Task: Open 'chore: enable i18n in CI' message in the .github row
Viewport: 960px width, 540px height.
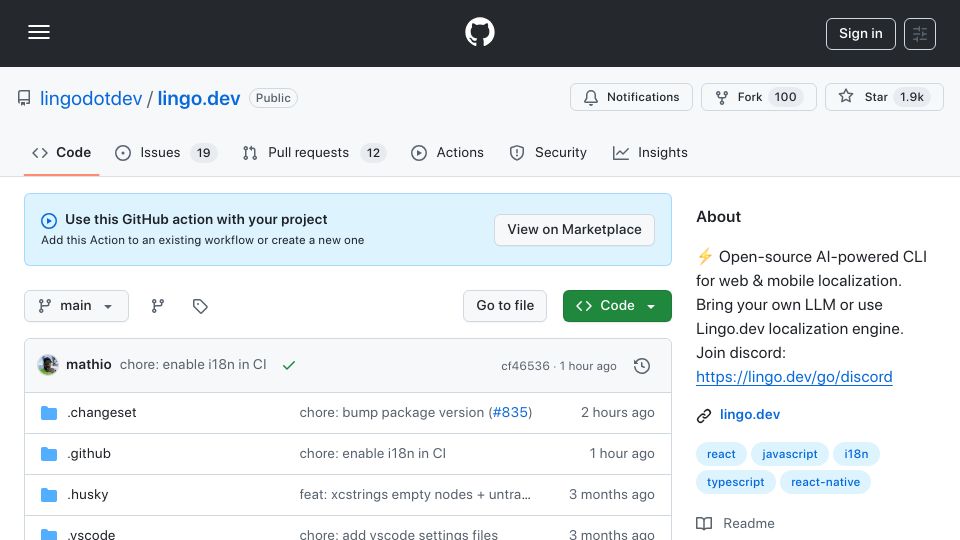Action: [x=372, y=454]
